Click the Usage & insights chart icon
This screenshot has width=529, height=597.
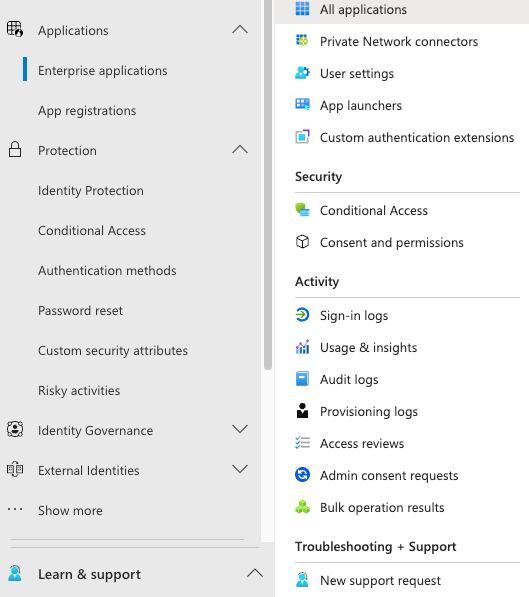click(x=302, y=346)
